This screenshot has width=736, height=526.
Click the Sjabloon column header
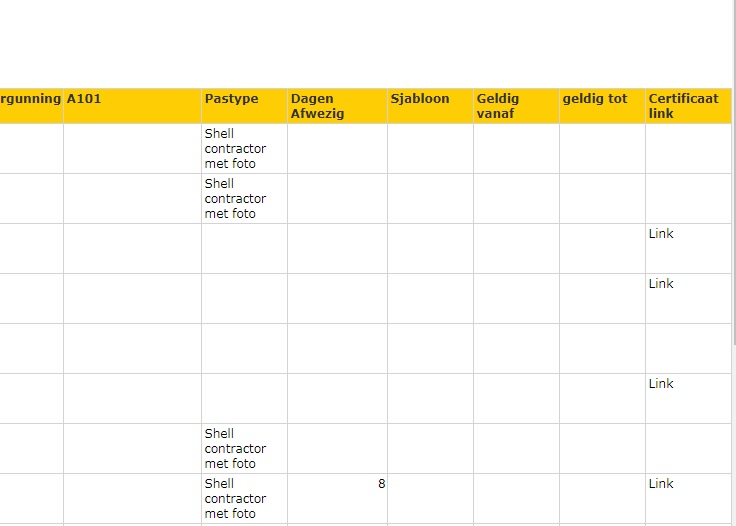(x=420, y=99)
